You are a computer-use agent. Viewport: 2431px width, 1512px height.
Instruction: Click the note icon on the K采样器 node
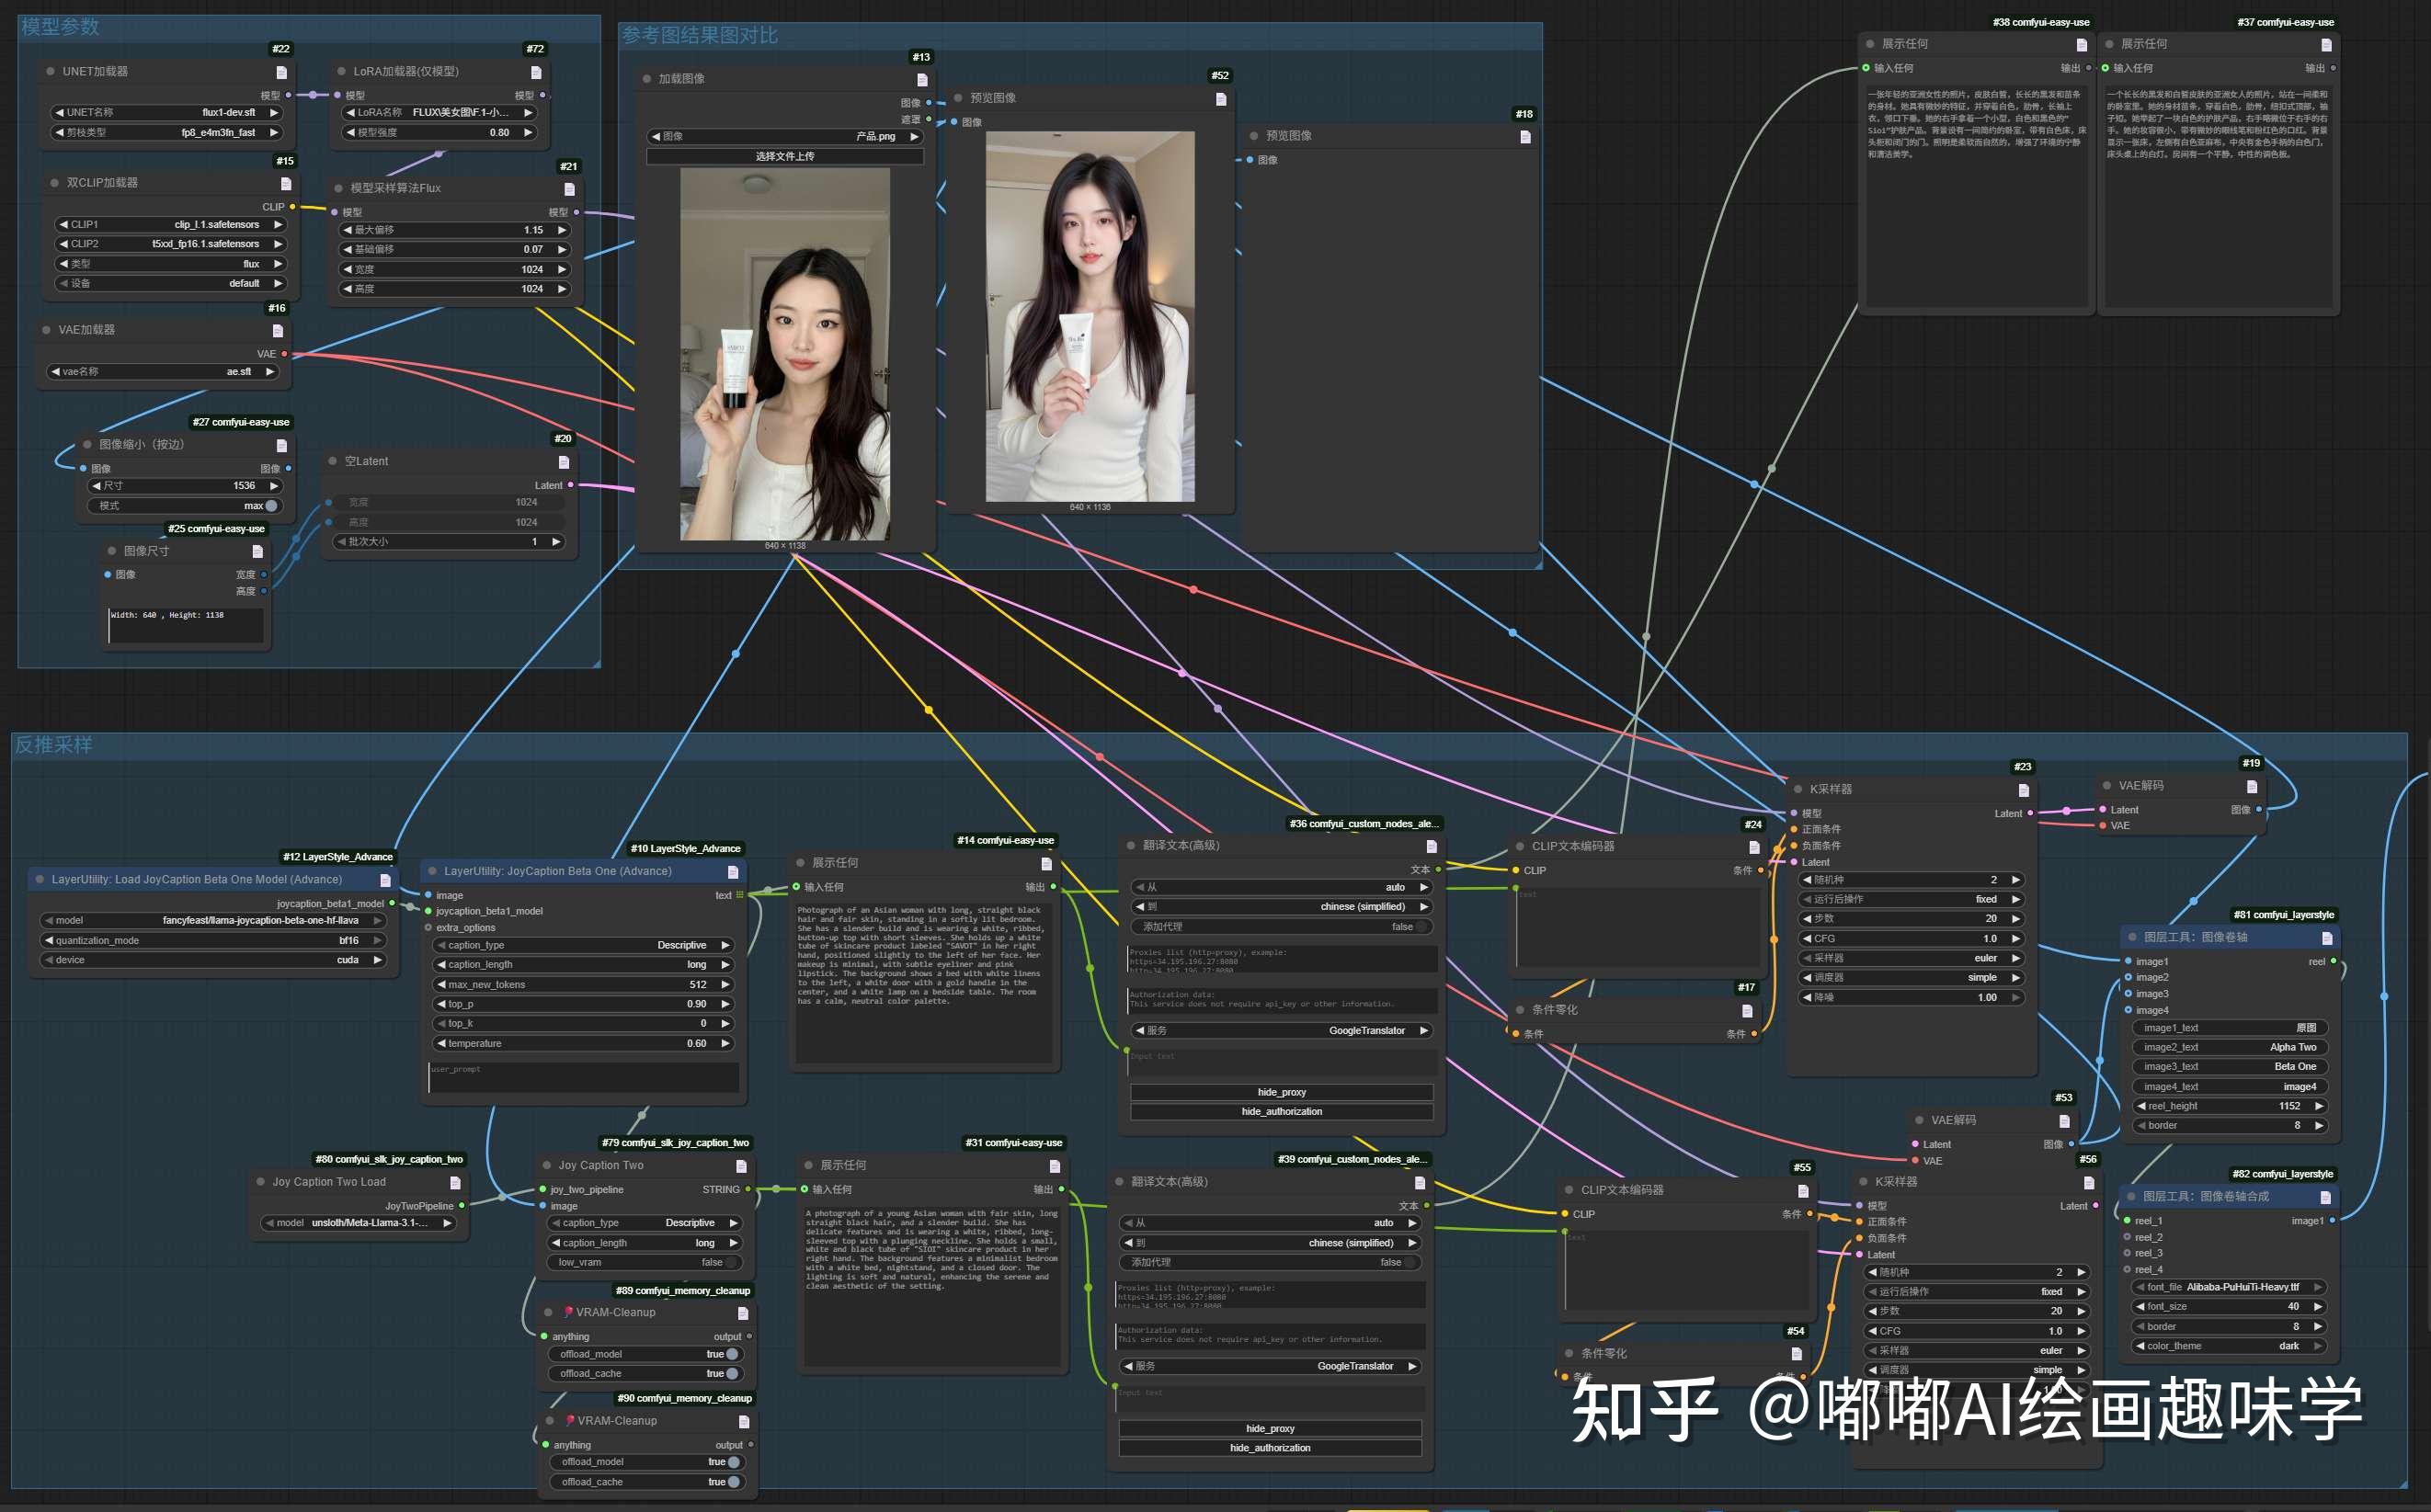pyautogui.click(x=2023, y=789)
